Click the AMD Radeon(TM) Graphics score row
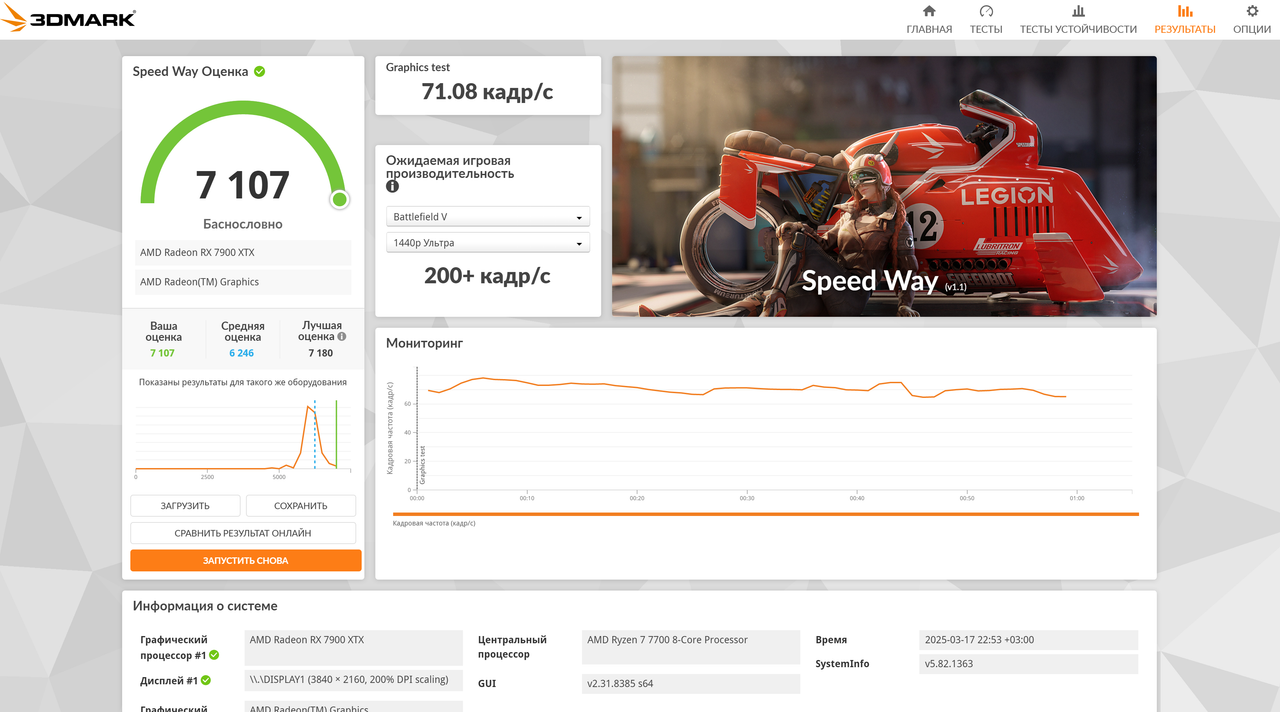The width and height of the screenshot is (1280, 712). point(243,282)
